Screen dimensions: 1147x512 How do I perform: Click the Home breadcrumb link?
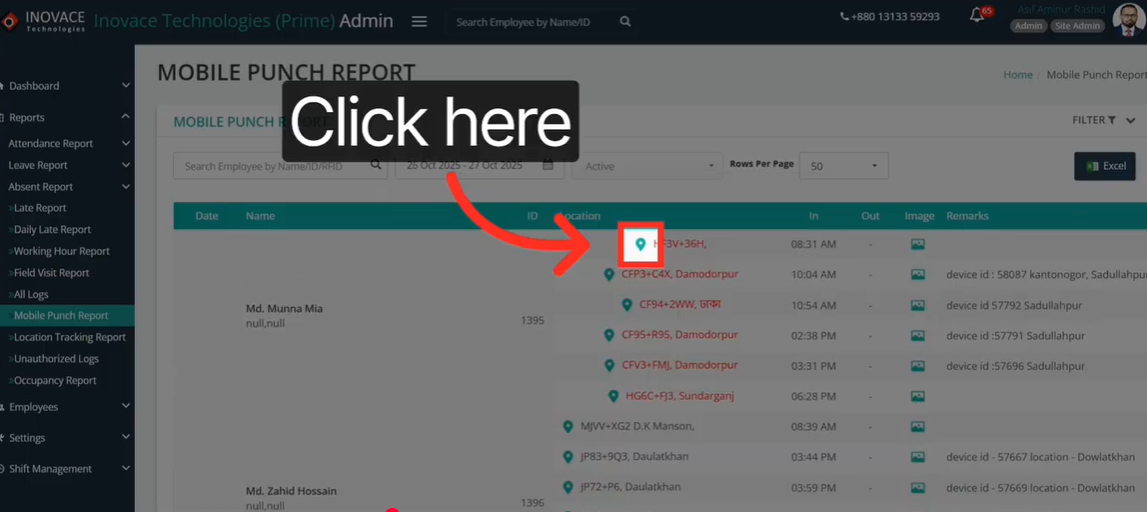tap(1017, 75)
